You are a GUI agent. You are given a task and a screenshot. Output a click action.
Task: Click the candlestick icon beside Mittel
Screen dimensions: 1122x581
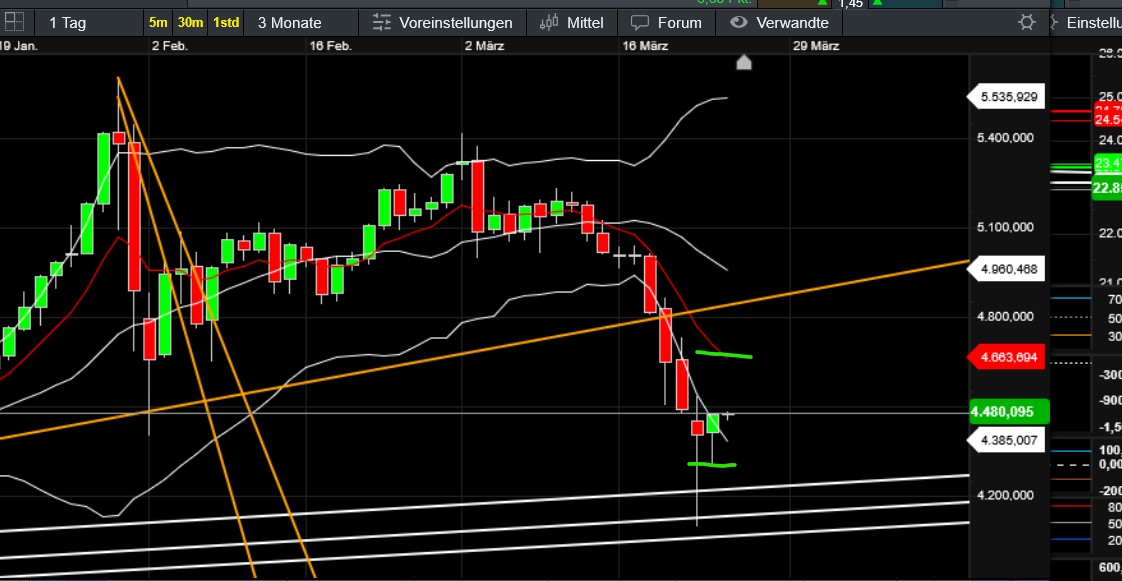click(549, 22)
